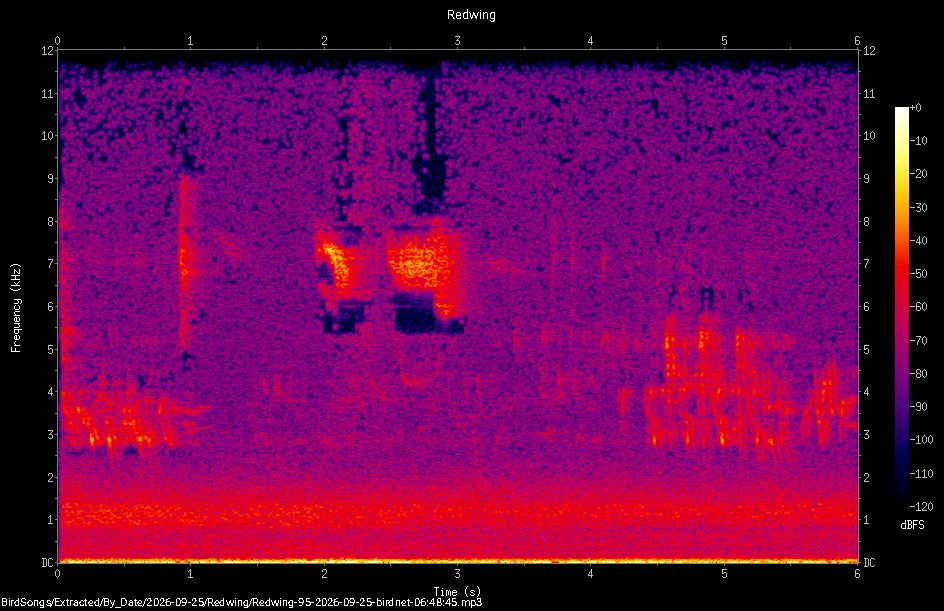The image size is (944, 611).
Task: Click the "DC" label on the left frequency axis
Action: (x=47, y=563)
